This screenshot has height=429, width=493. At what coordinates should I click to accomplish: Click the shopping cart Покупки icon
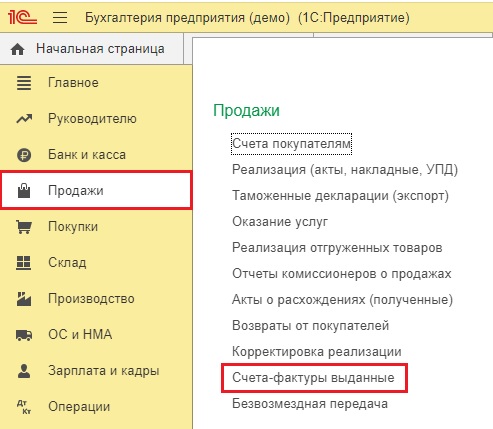(x=24, y=227)
